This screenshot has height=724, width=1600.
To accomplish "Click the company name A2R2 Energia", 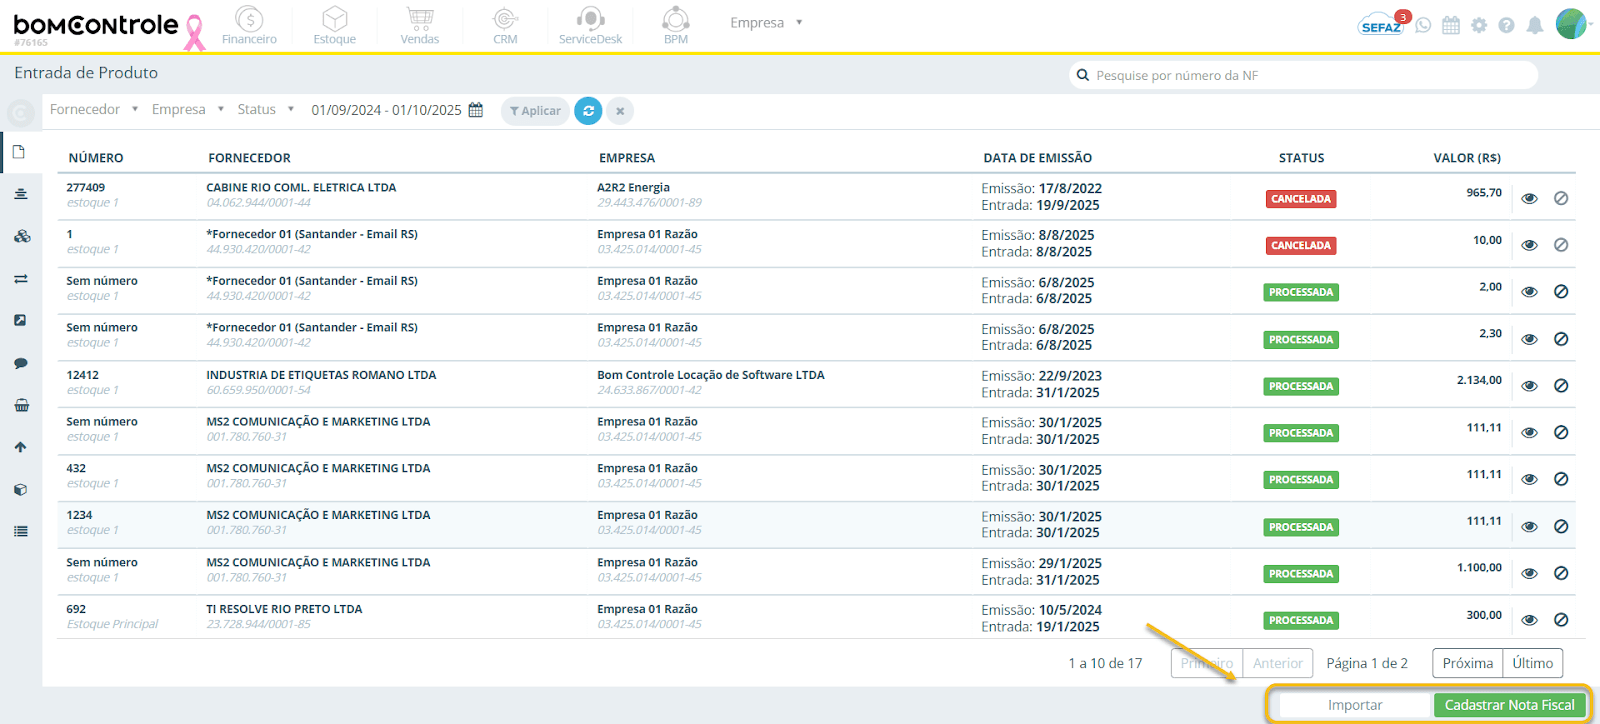I will point(633,187).
